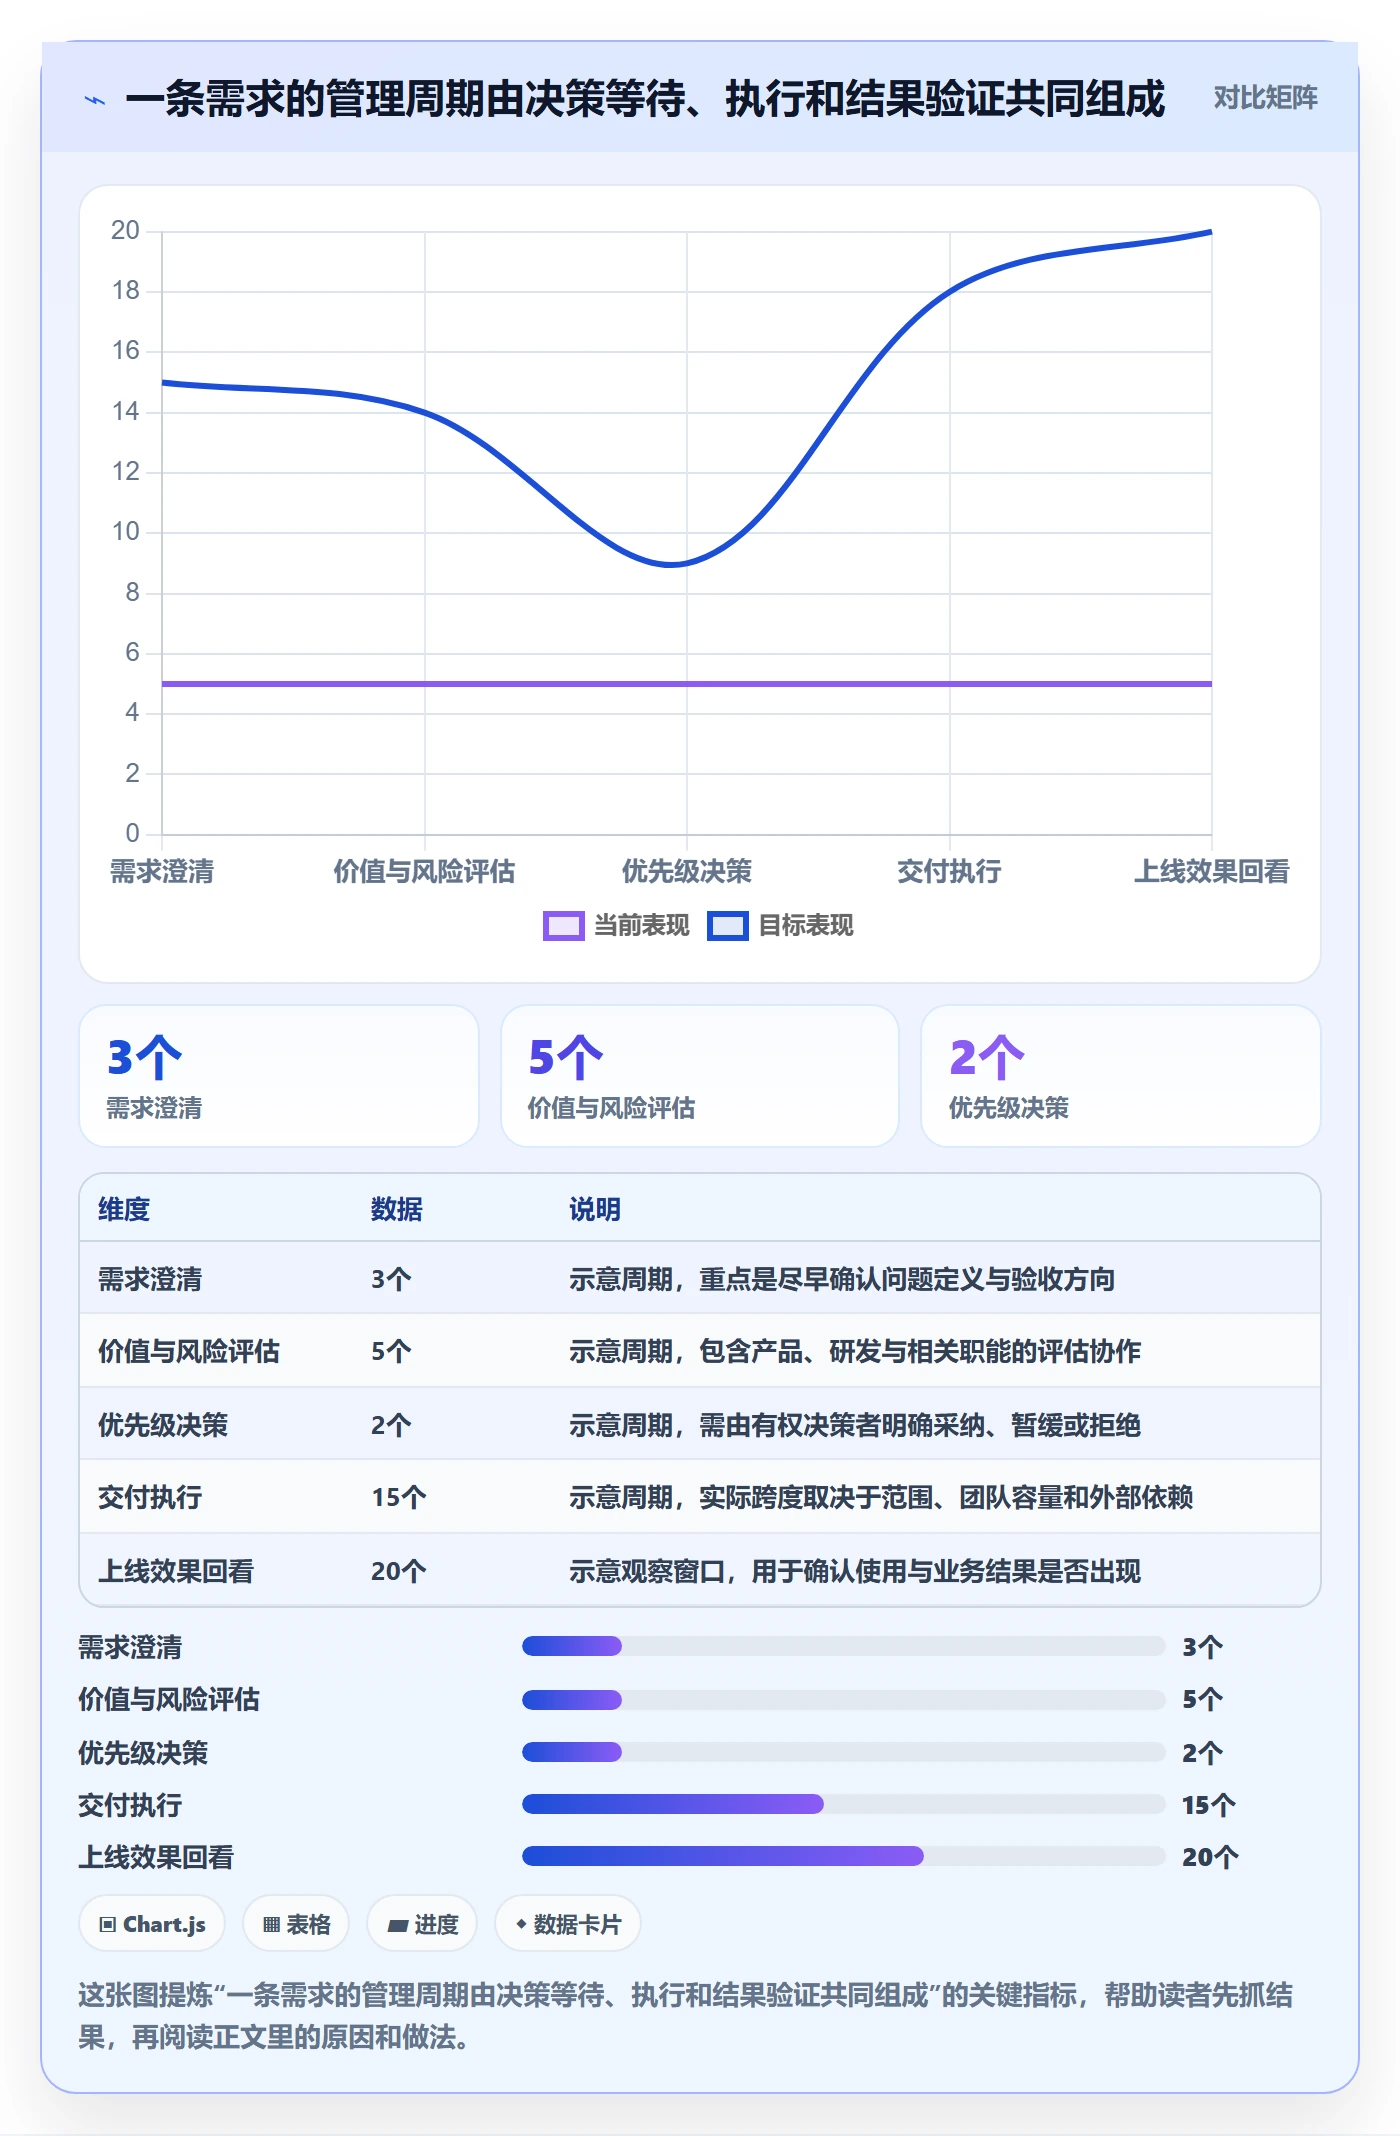Click the 表格 tag chip
The height and width of the screenshot is (2136, 1400).
pos(296,1924)
